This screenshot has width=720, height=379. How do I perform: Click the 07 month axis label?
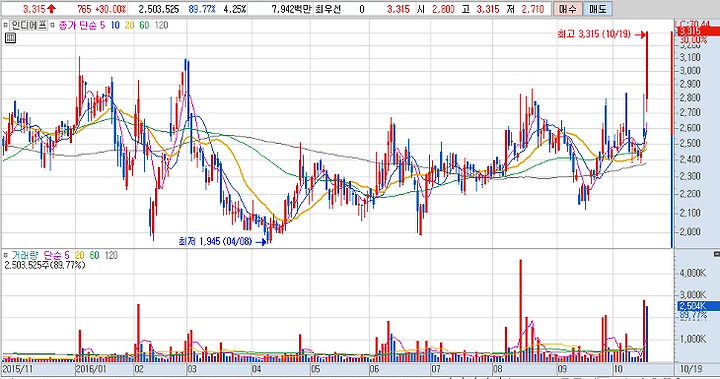click(436, 369)
